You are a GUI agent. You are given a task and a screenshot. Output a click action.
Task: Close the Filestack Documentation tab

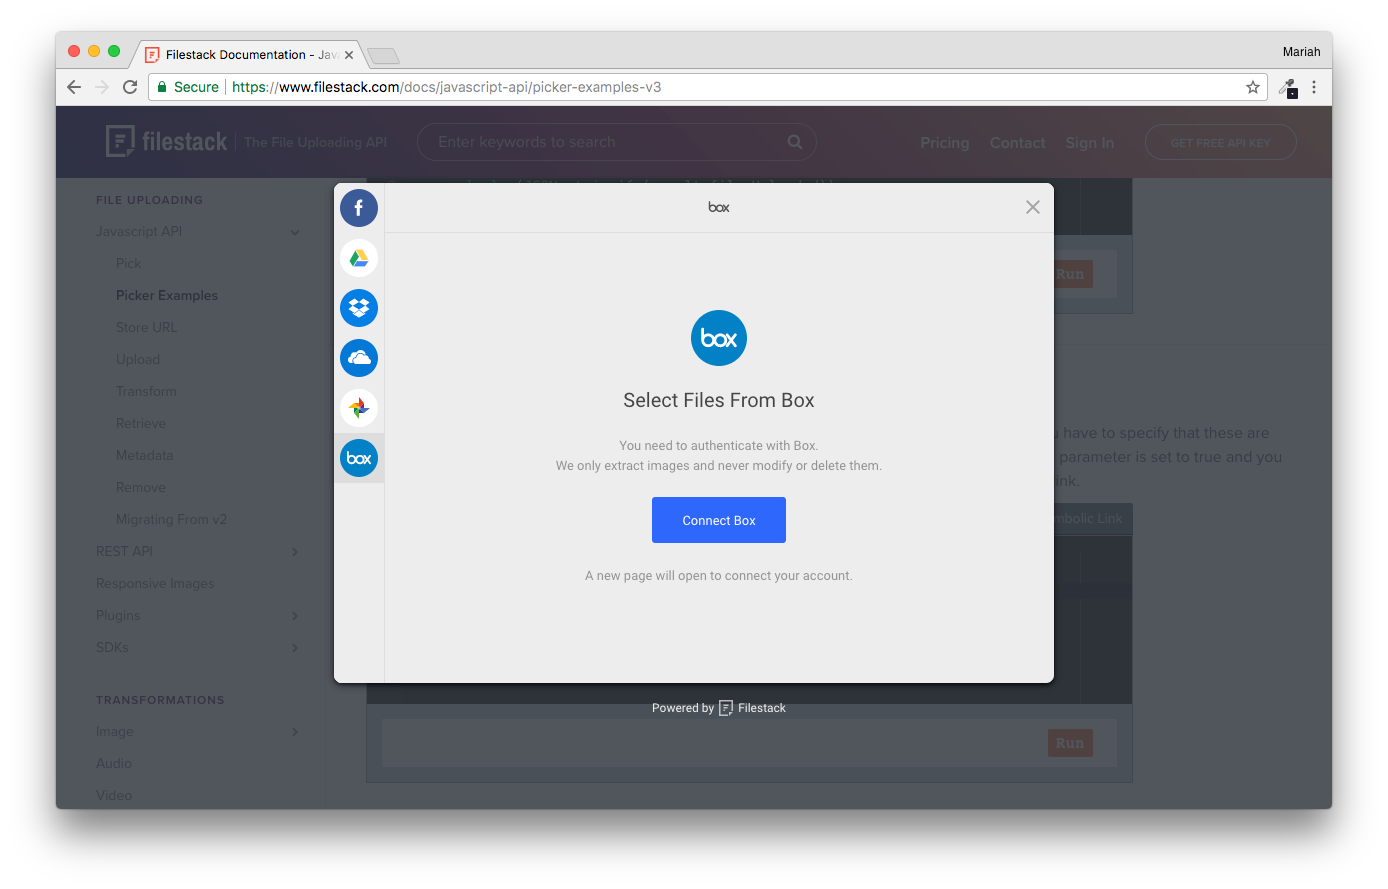[349, 55]
